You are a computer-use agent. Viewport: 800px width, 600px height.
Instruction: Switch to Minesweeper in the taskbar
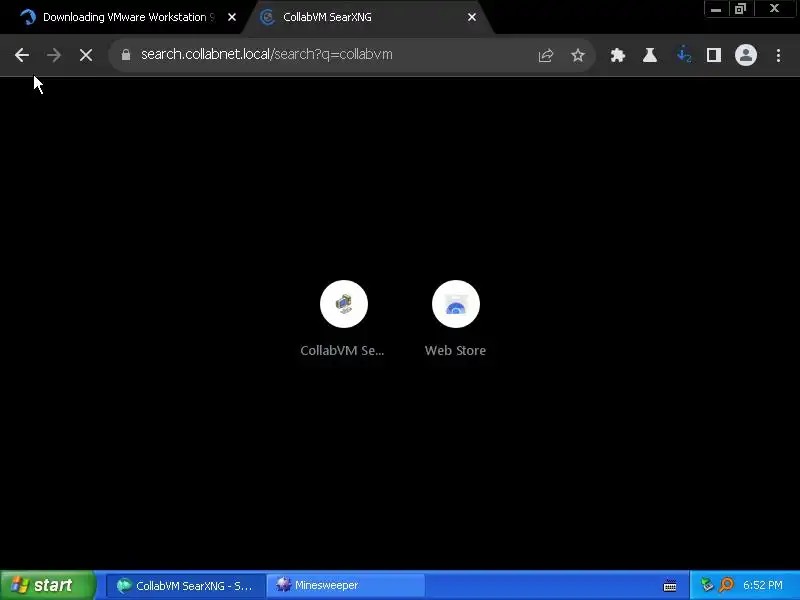(346, 585)
